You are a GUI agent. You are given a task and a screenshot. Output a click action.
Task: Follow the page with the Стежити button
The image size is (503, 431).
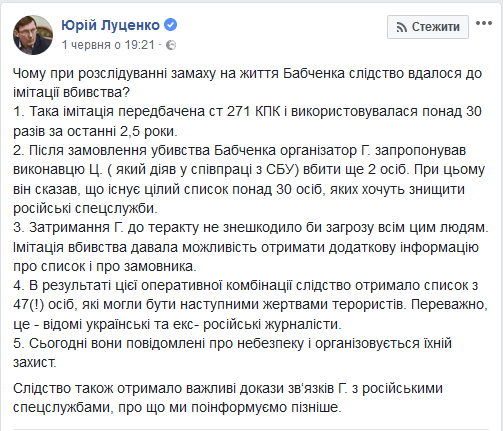pyautogui.click(x=428, y=27)
